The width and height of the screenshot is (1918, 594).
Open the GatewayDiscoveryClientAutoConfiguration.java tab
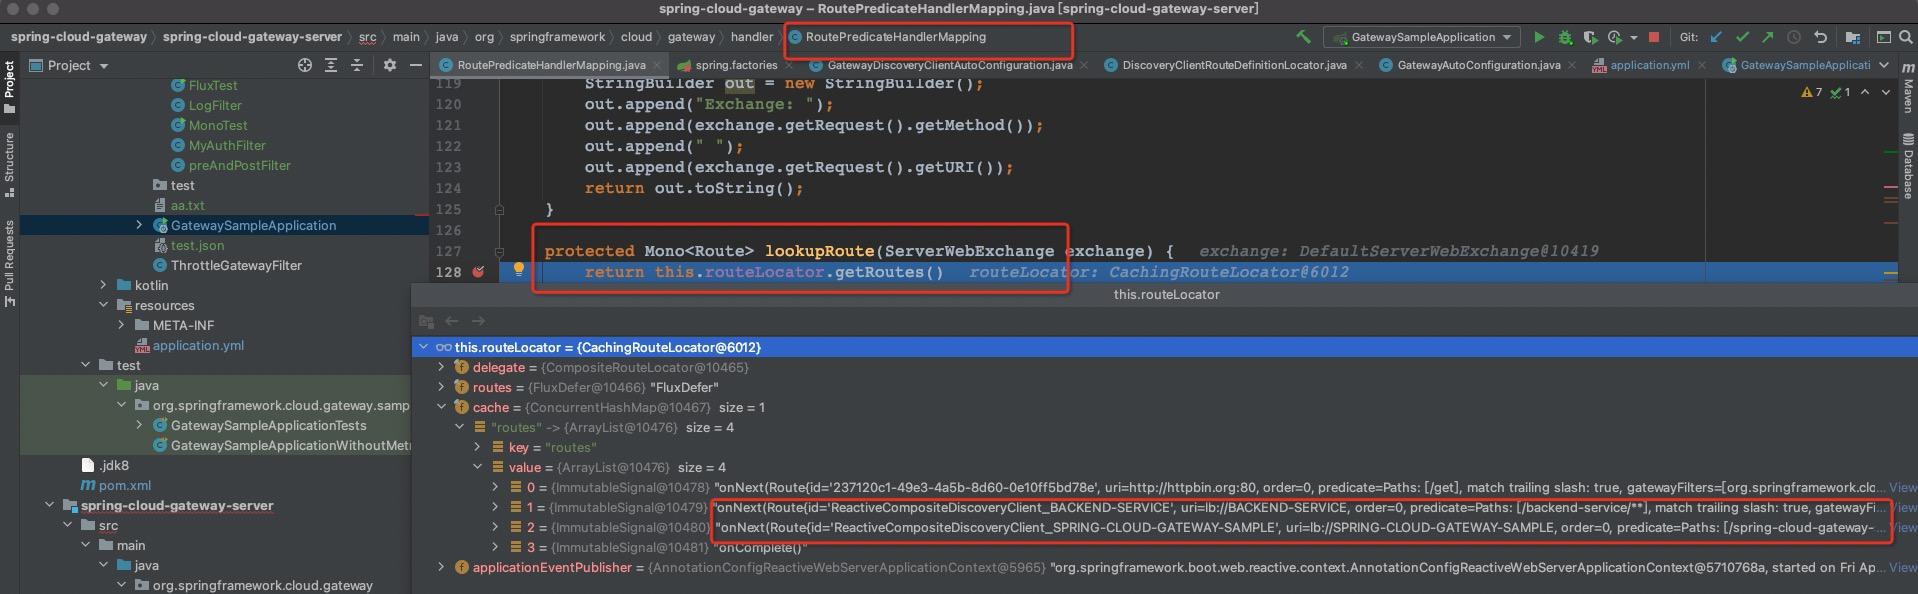(x=949, y=65)
